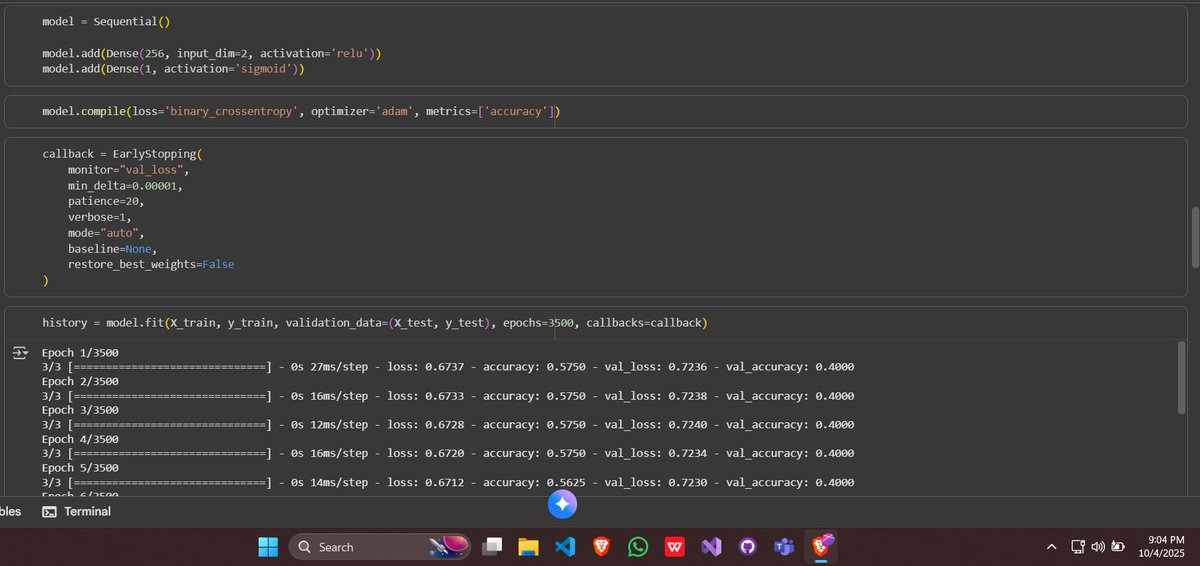Open Task View from the taskbar
Image resolution: width=1200 pixels, height=566 pixels.
(491, 547)
